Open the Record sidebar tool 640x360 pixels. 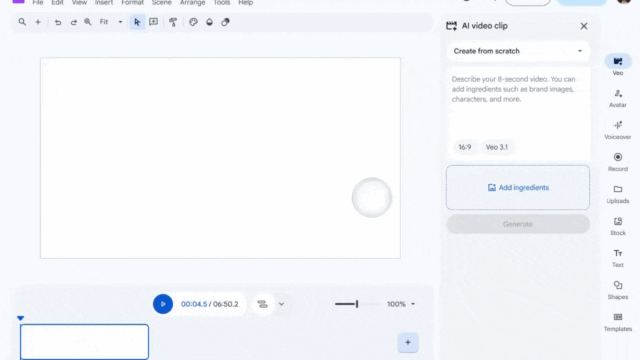(x=618, y=162)
